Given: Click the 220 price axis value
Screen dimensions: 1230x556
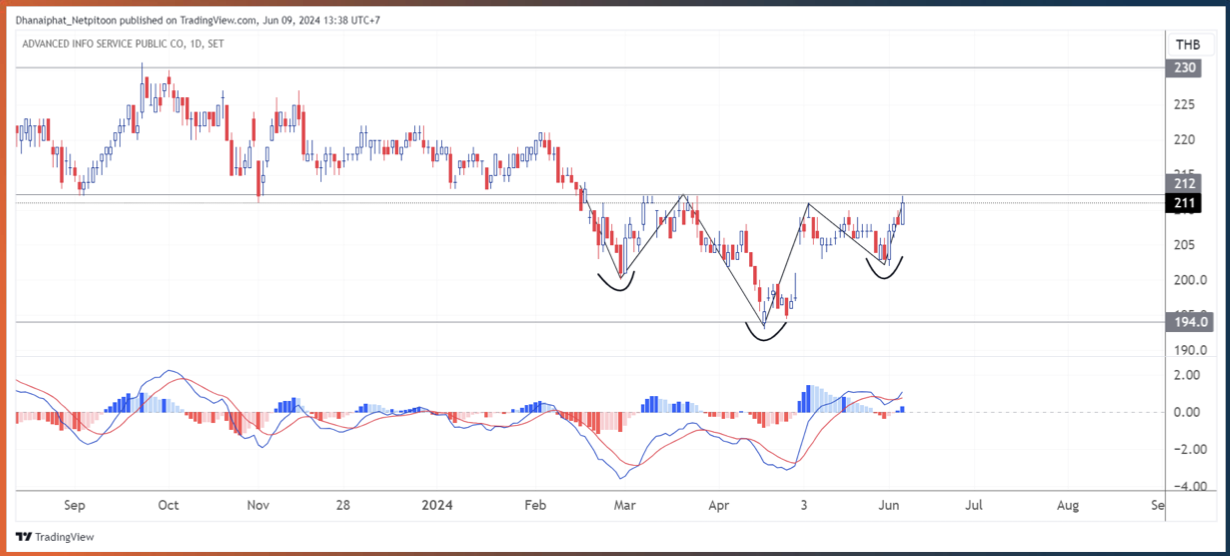Looking at the screenshot, I should click(x=1185, y=140).
